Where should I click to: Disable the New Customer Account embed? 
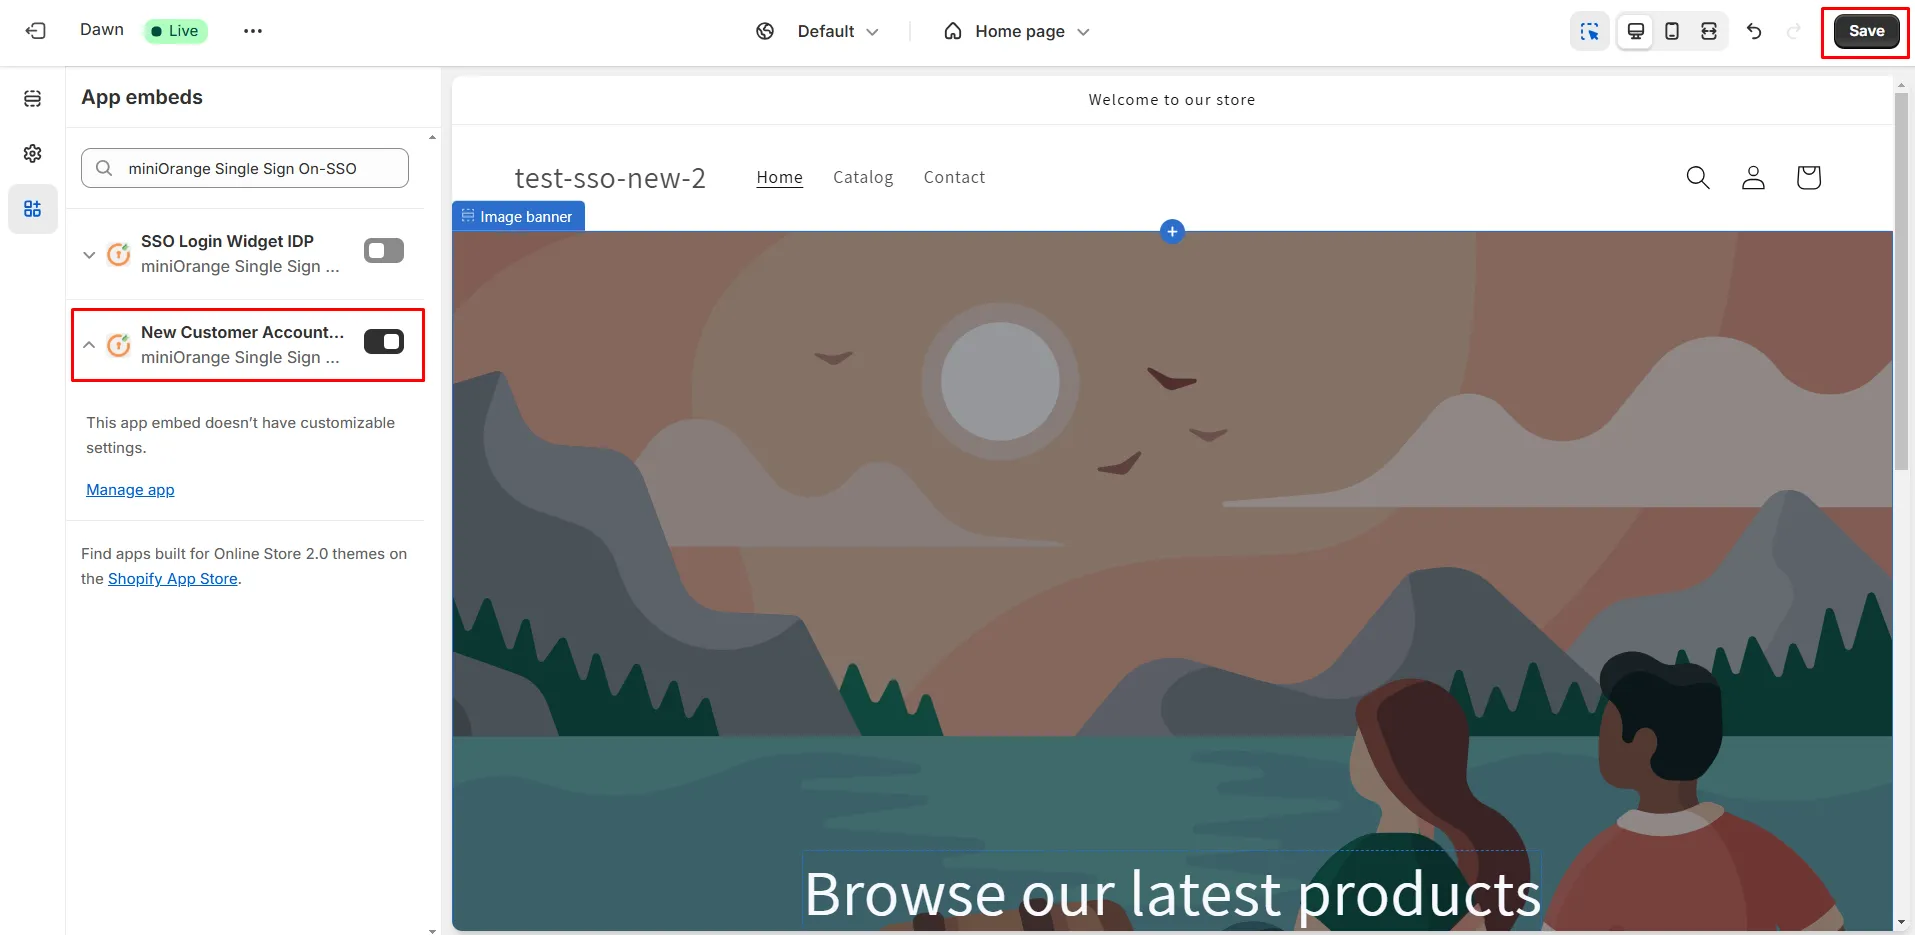pos(384,342)
